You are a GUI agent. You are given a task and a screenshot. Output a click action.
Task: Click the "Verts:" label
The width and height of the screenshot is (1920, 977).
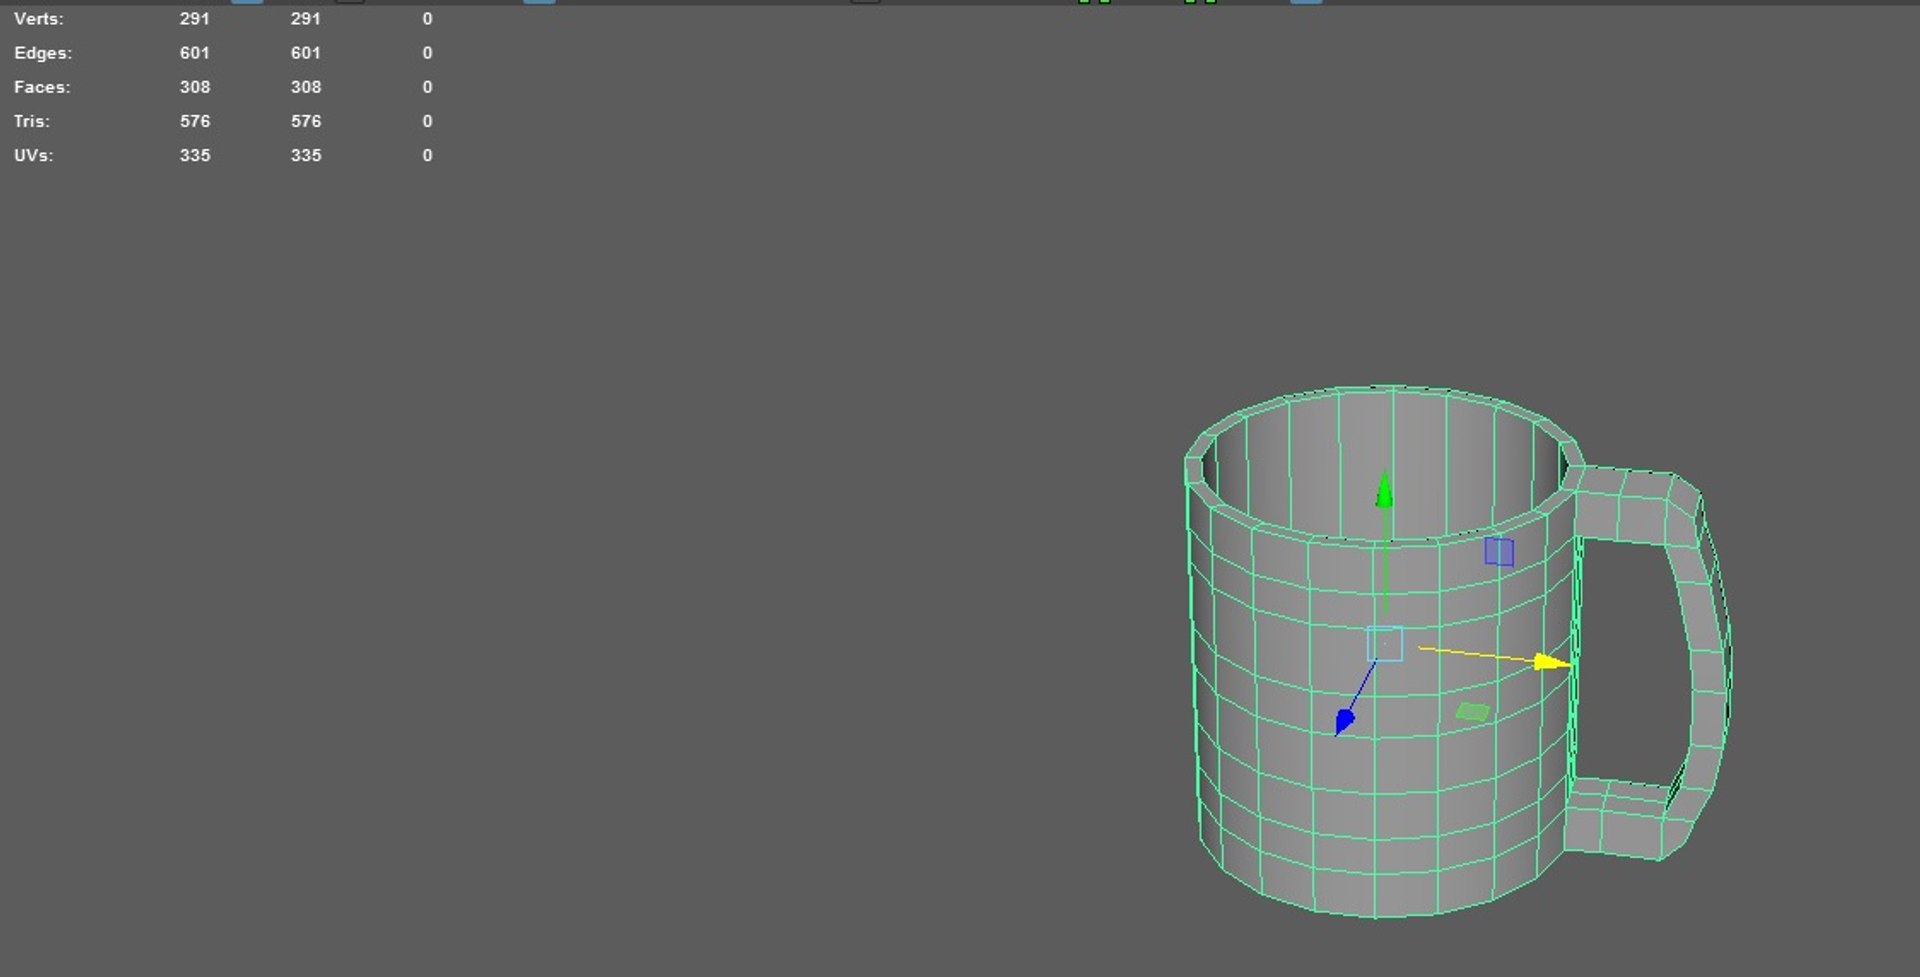[x=39, y=19]
